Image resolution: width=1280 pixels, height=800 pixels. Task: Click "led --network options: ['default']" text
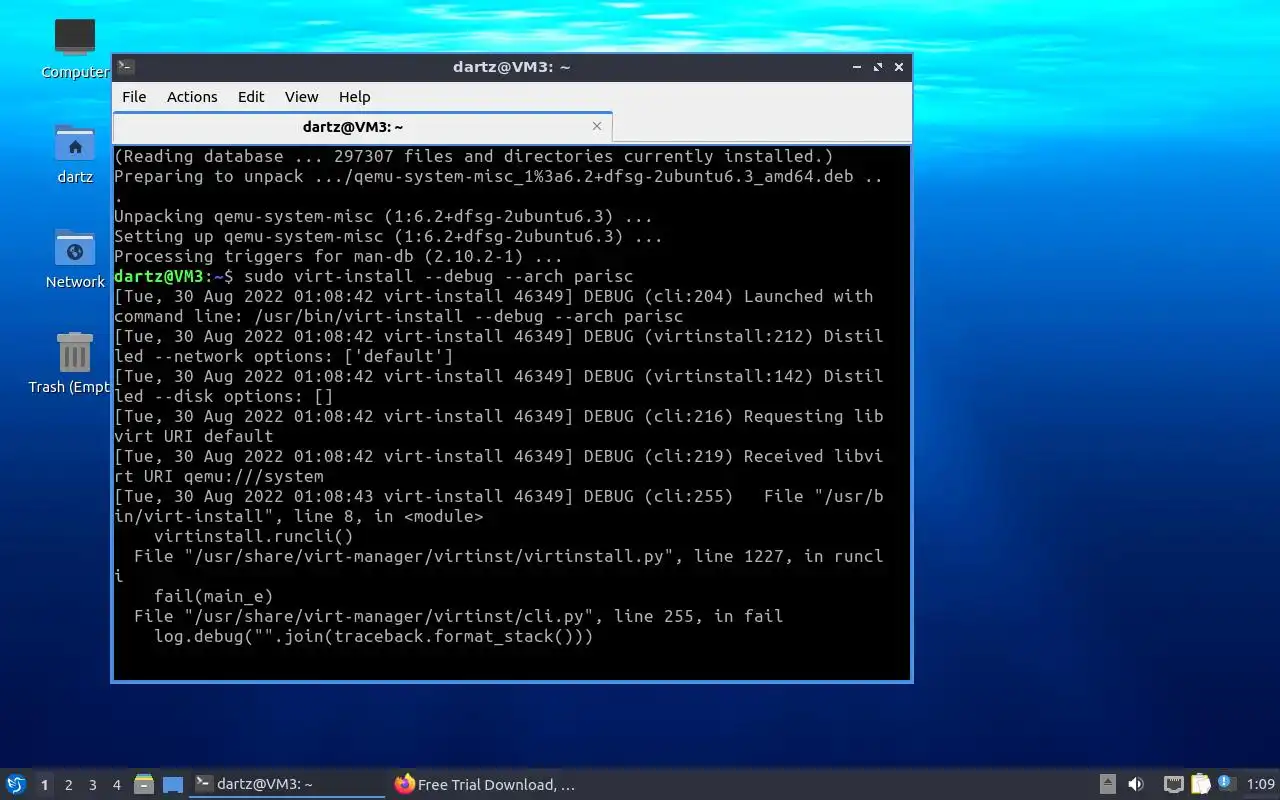(284, 356)
